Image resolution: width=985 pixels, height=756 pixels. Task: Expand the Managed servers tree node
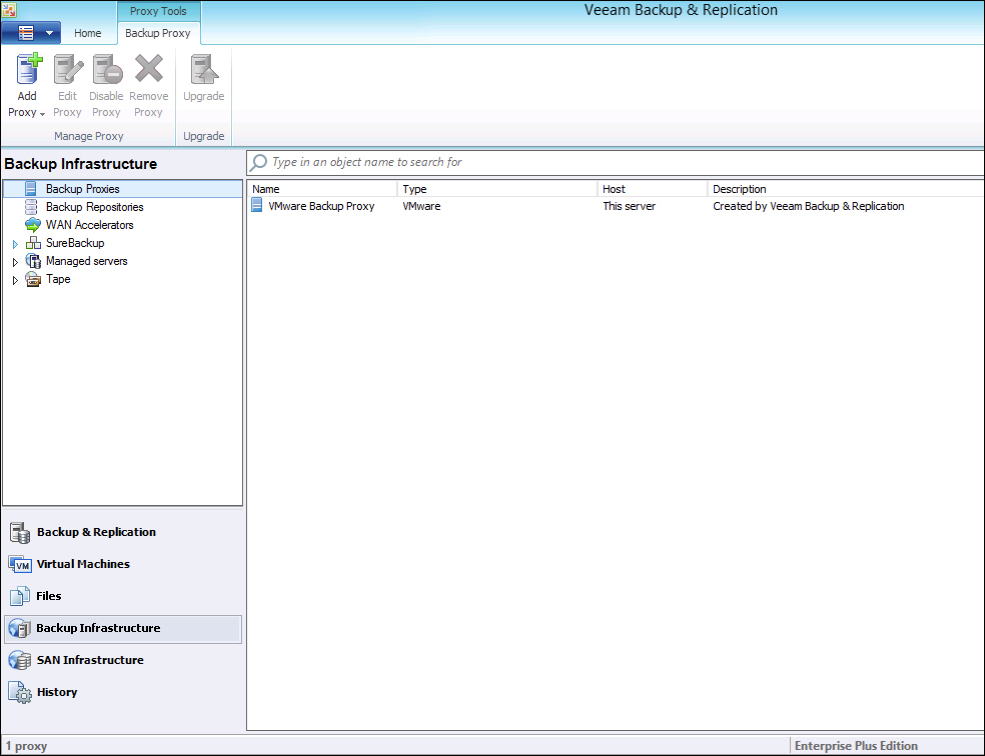tap(15, 262)
